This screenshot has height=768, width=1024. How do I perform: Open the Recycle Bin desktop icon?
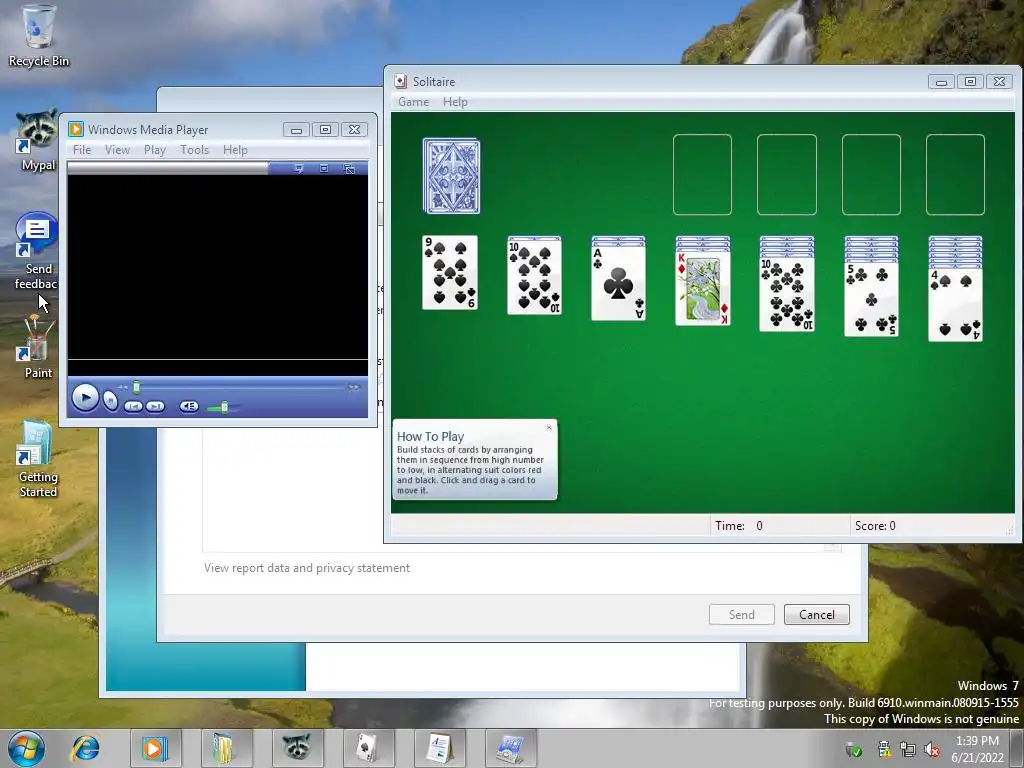39,36
